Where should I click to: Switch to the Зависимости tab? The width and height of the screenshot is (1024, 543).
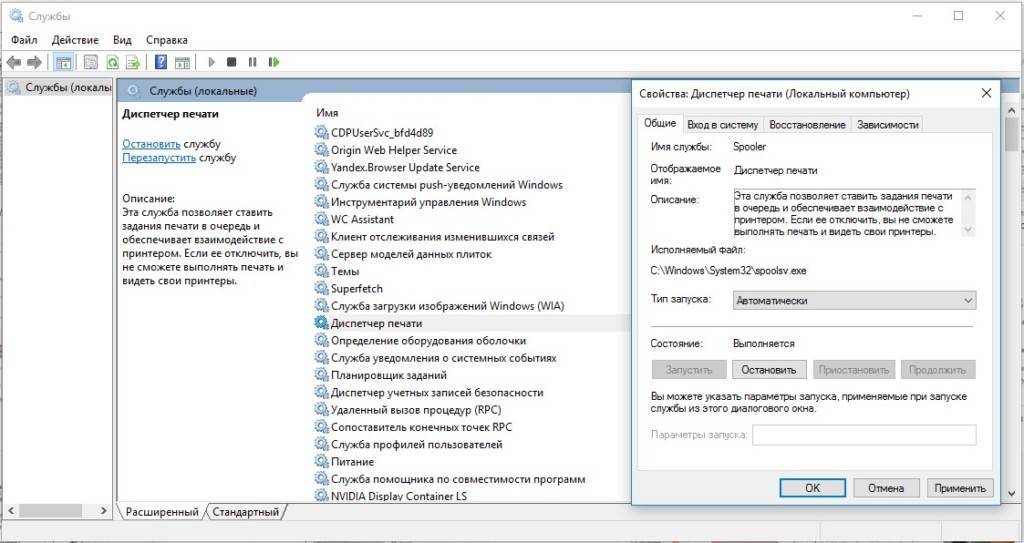[887, 125]
